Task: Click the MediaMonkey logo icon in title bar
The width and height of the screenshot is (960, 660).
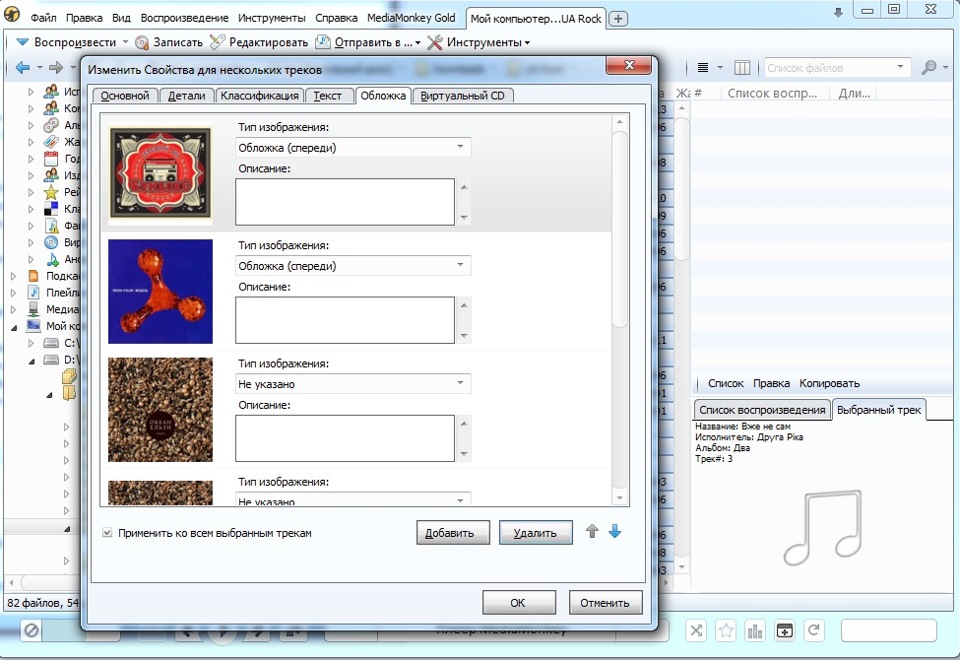Action: click(12, 13)
